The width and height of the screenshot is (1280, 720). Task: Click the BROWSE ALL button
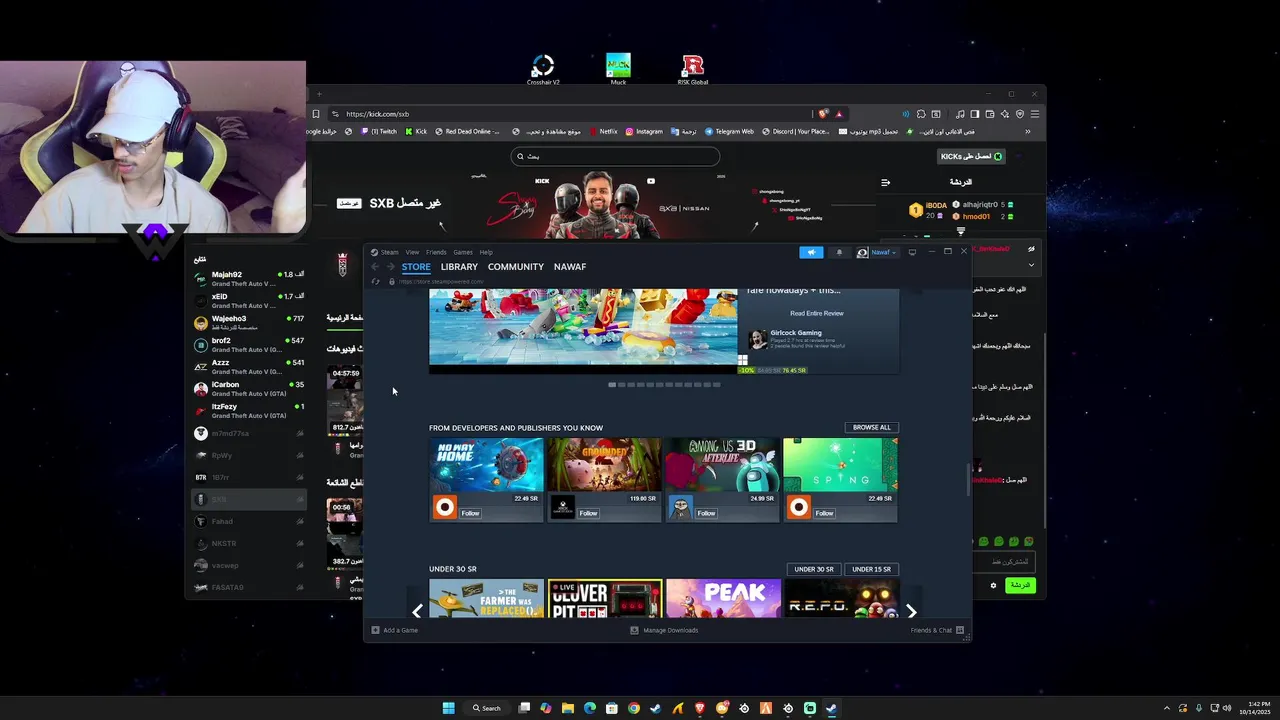[x=871, y=427]
